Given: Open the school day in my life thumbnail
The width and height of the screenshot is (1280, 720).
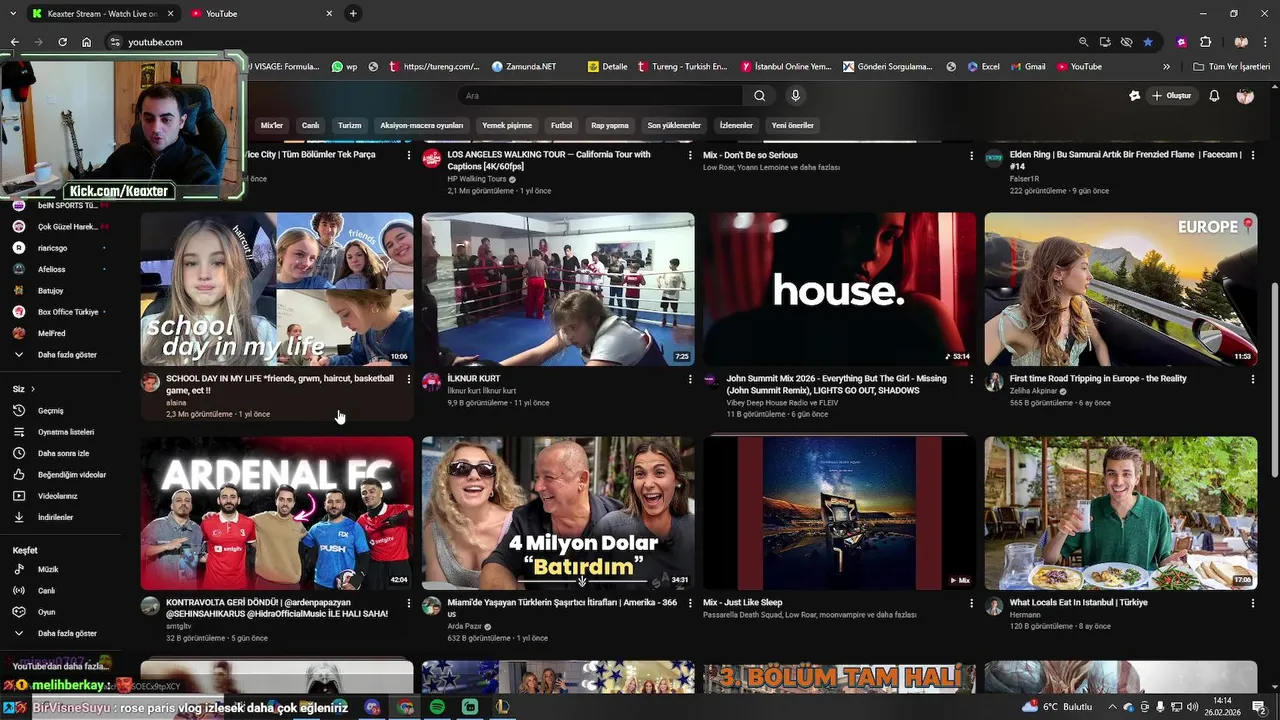Looking at the screenshot, I should 277,289.
